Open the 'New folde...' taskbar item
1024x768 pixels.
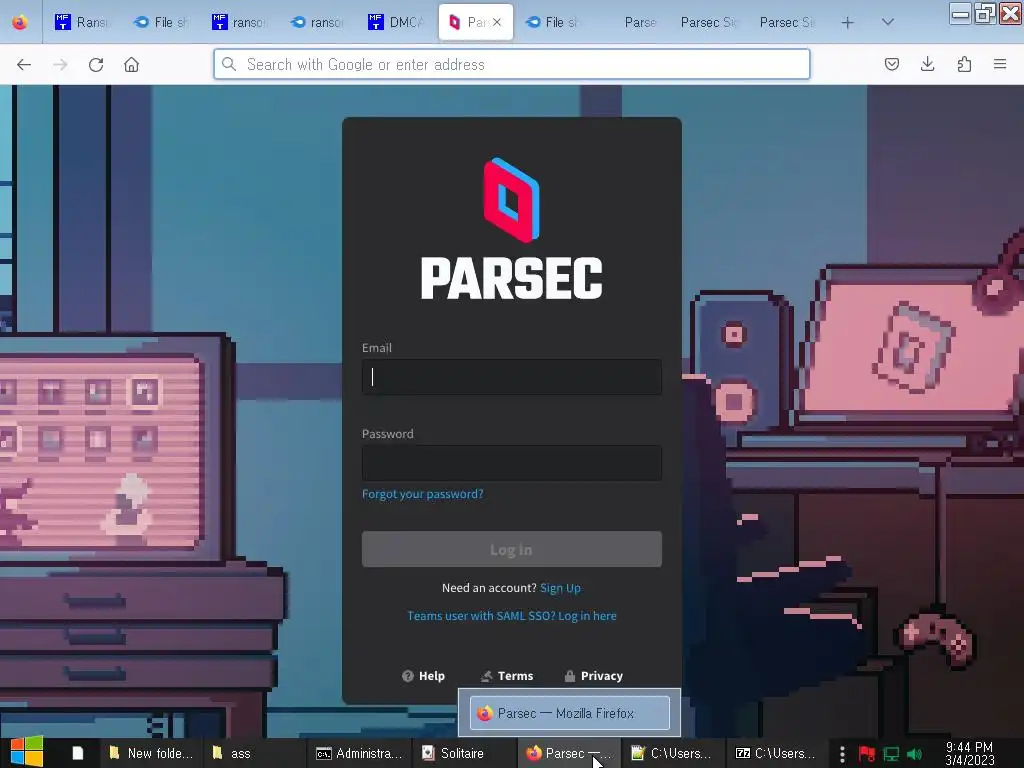pos(151,753)
